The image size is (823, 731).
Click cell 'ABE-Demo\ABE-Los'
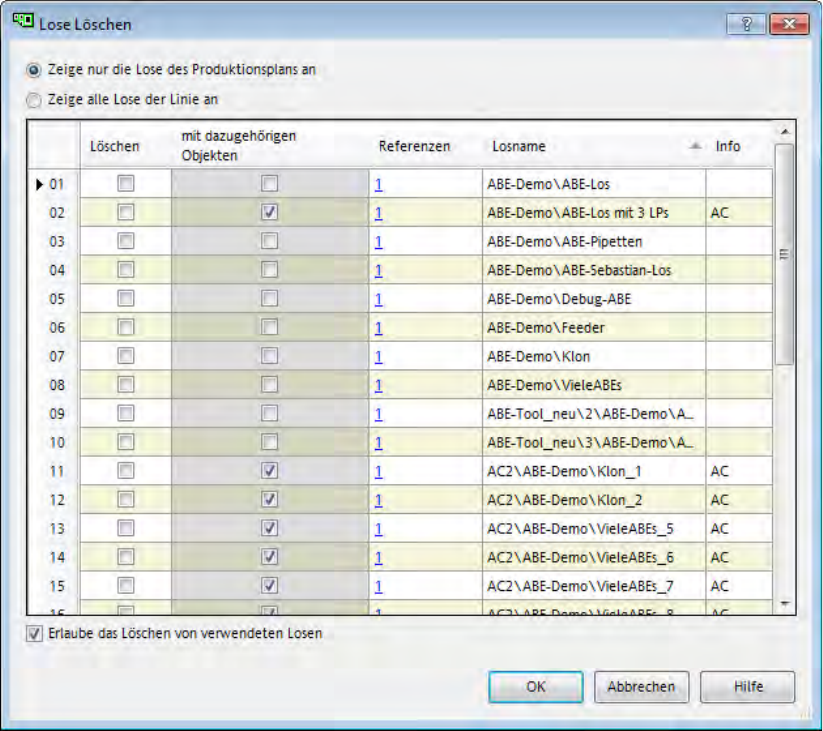(594, 184)
